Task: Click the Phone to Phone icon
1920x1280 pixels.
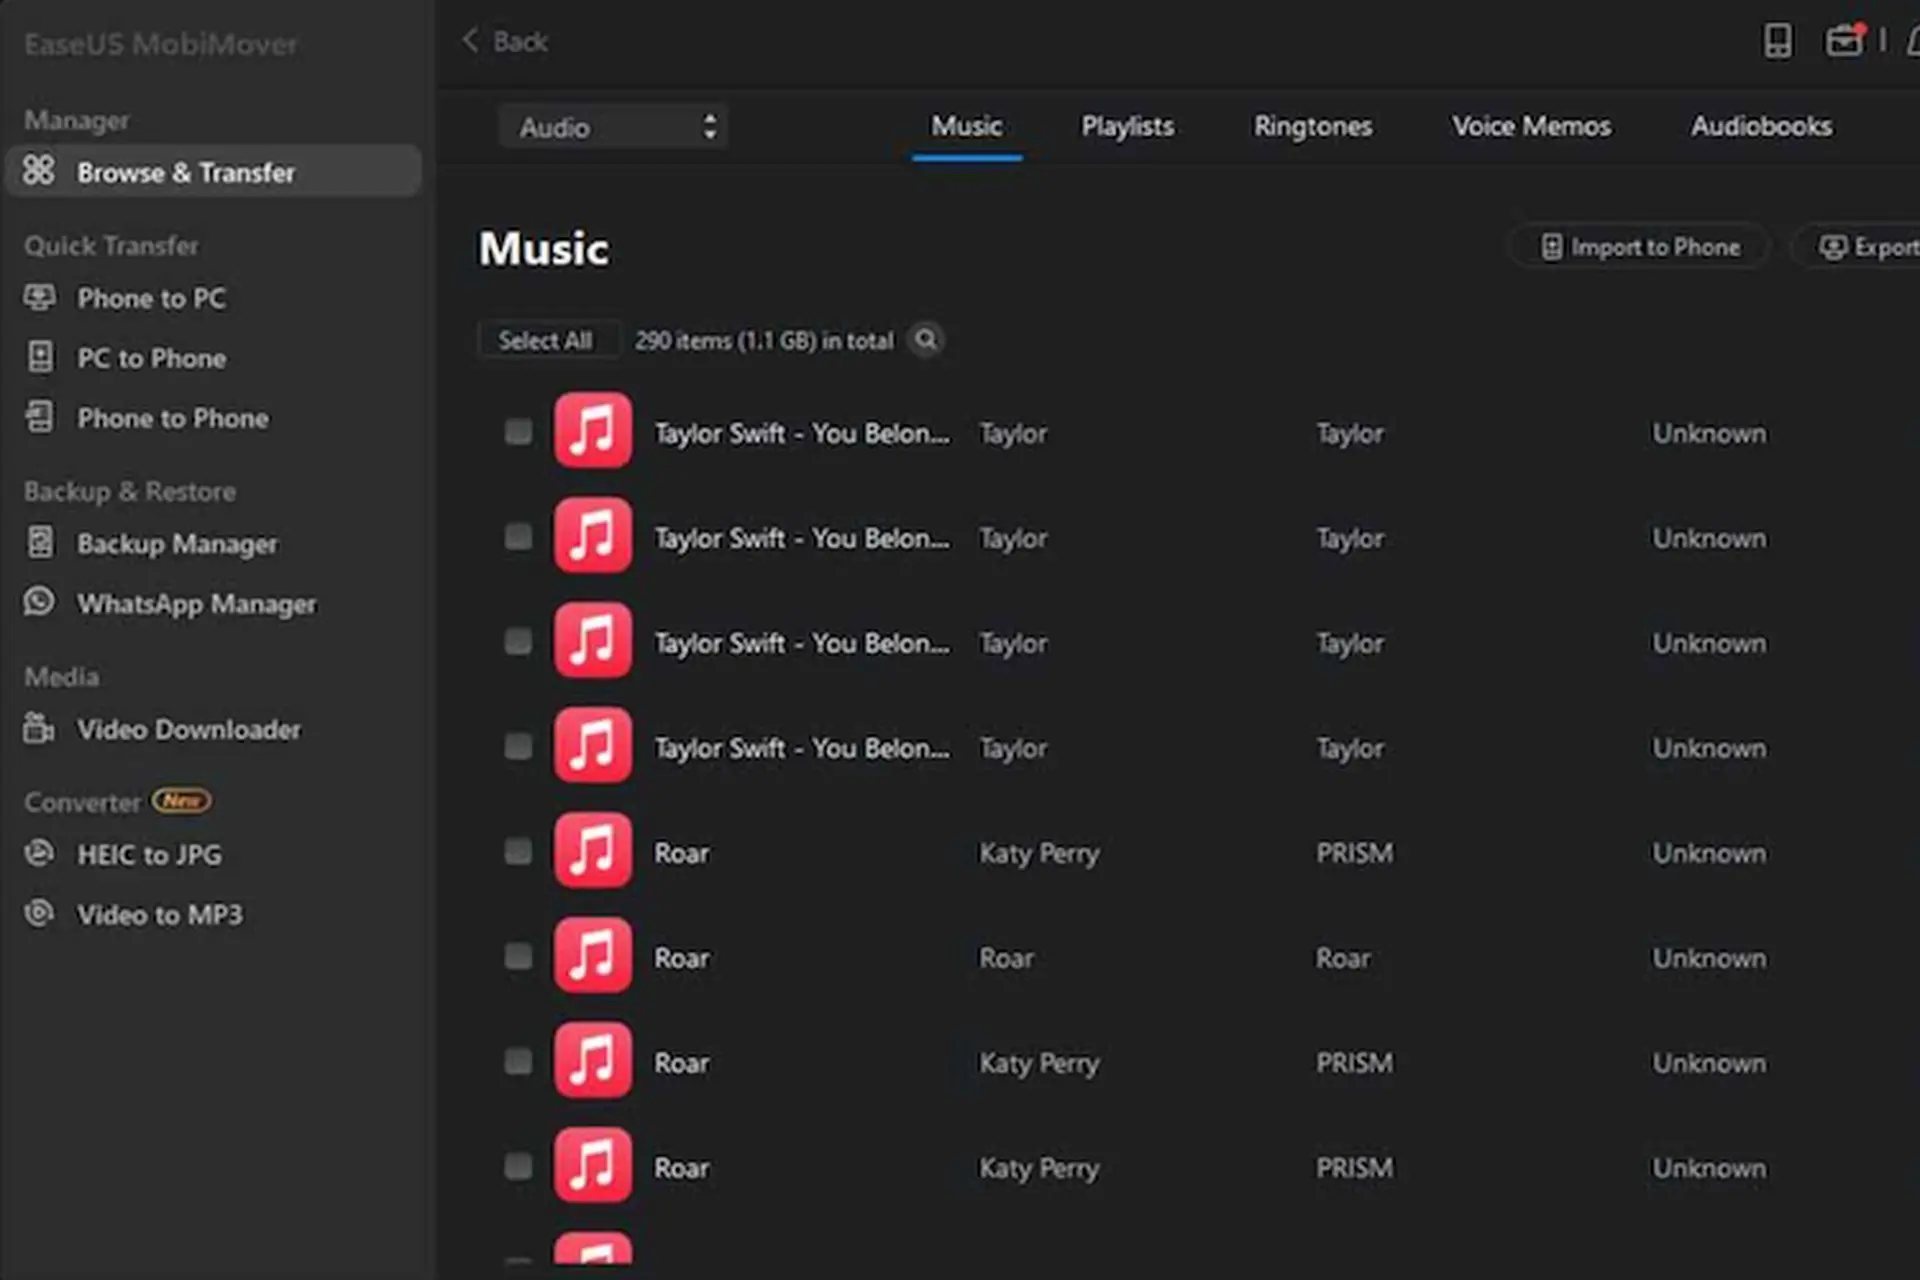Action: tap(40, 417)
